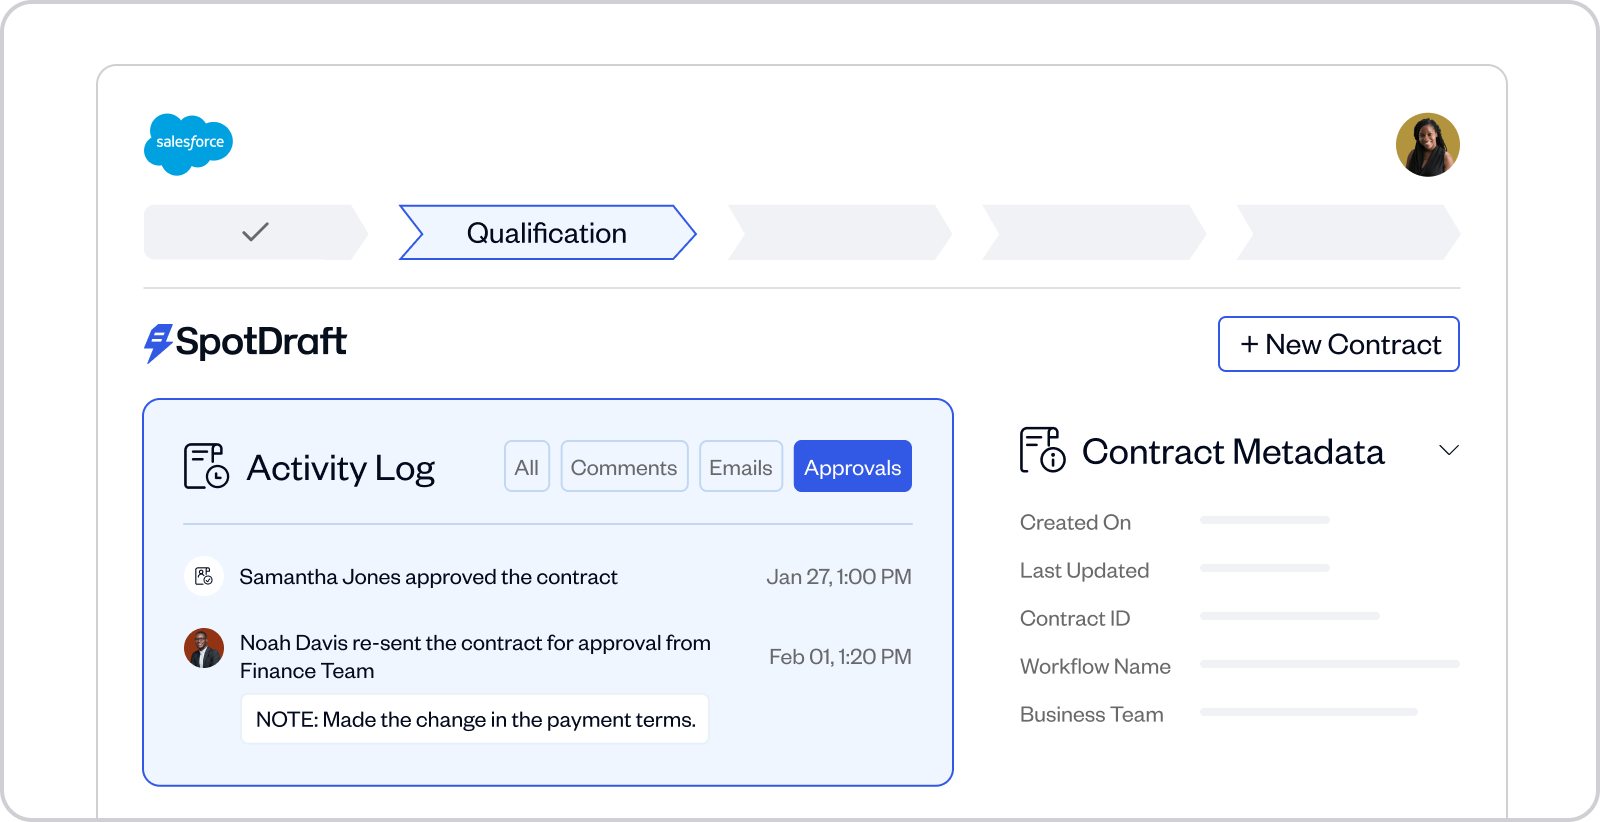
Task: Filter activity by Emails
Action: click(741, 467)
